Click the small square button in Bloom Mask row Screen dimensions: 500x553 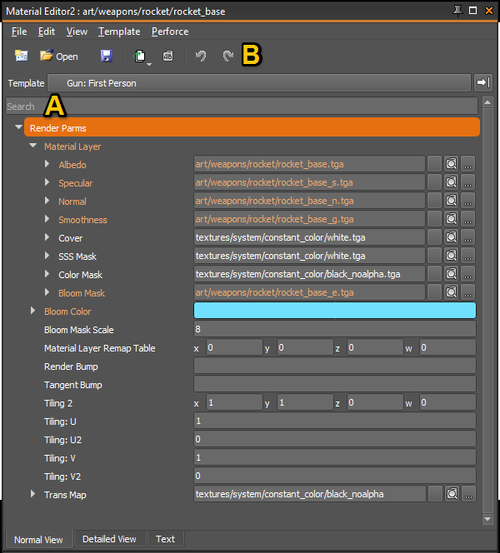pyautogui.click(x=434, y=292)
